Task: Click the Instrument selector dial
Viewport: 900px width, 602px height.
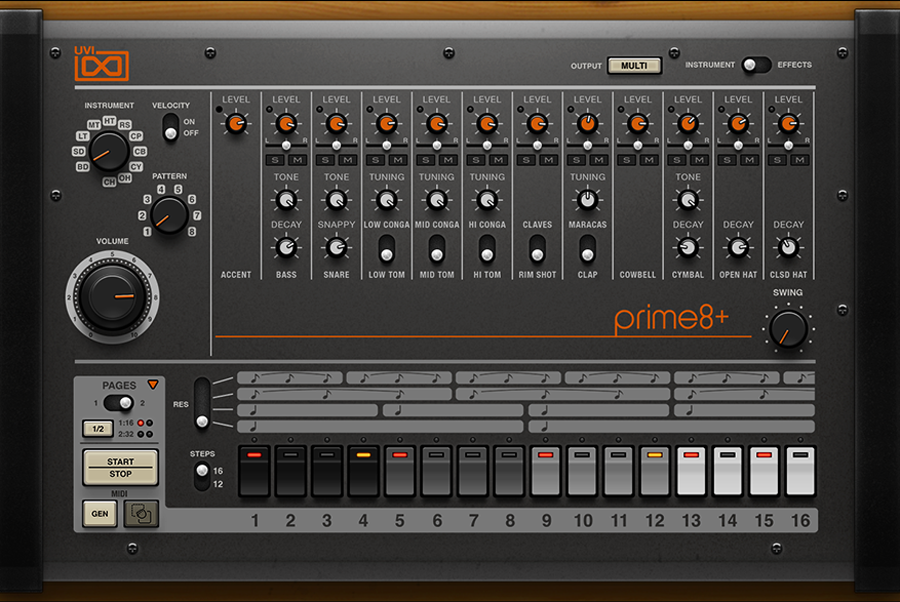Action: [x=109, y=152]
